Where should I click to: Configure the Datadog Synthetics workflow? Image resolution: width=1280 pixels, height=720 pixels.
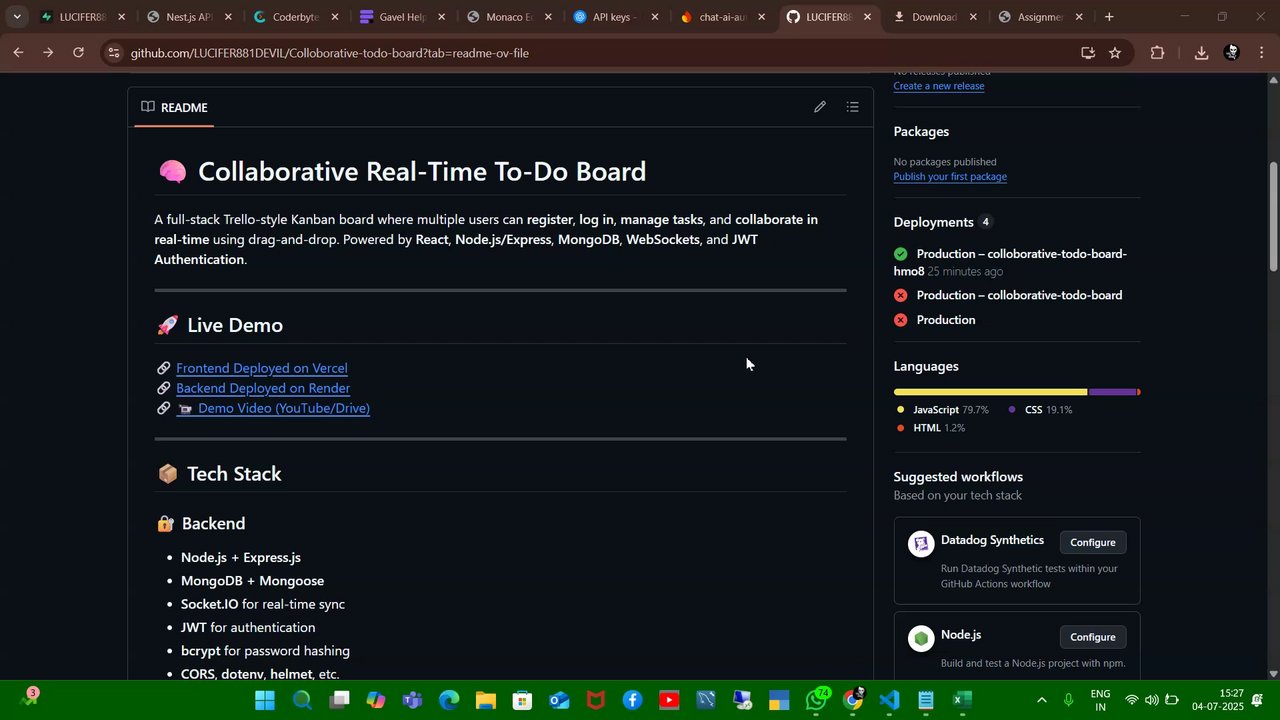click(1093, 542)
